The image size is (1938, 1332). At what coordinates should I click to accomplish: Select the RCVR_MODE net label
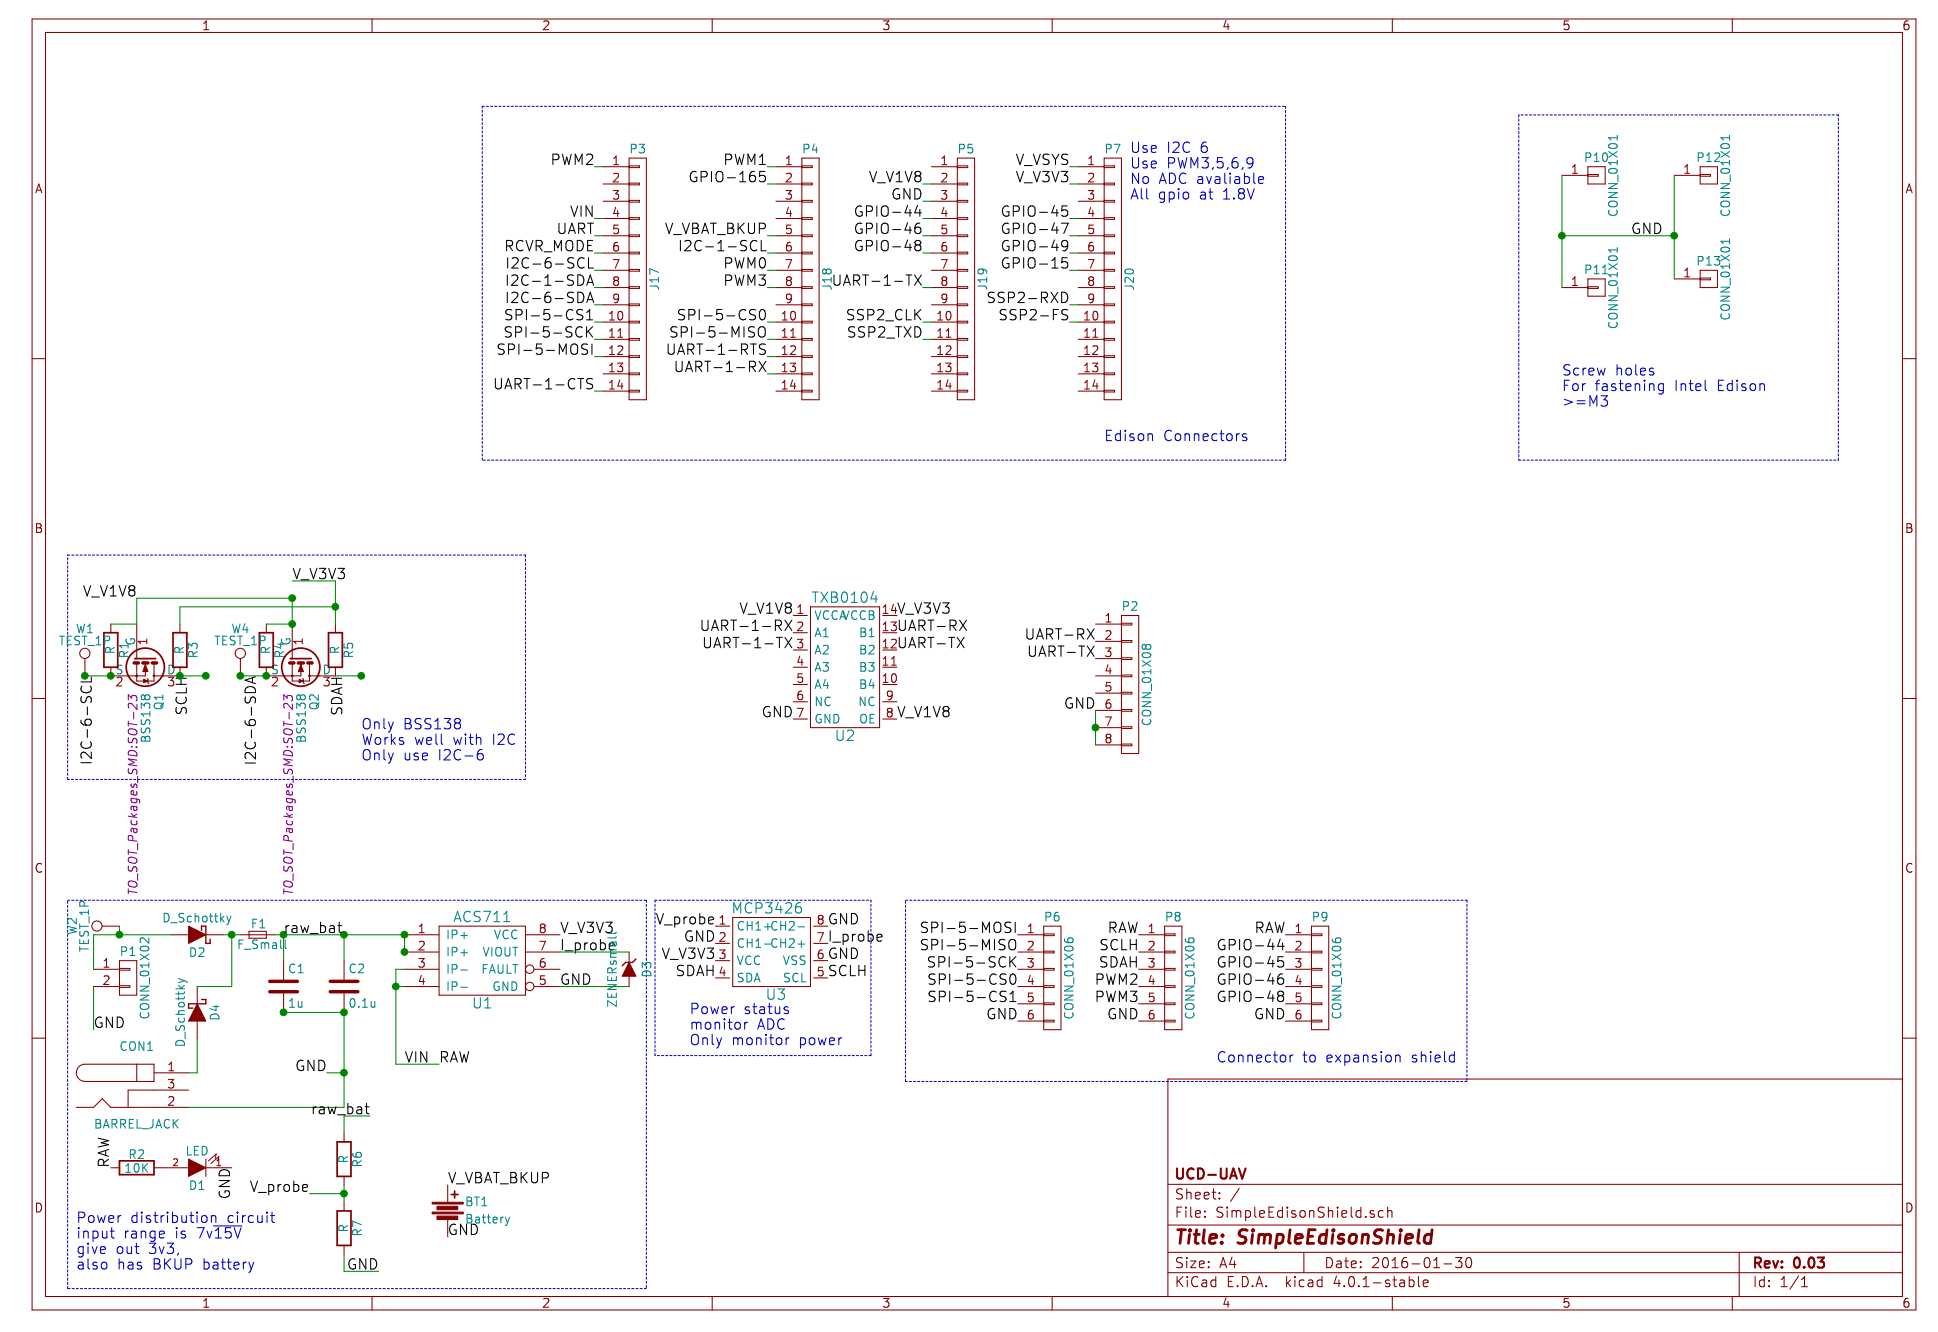[x=549, y=246]
